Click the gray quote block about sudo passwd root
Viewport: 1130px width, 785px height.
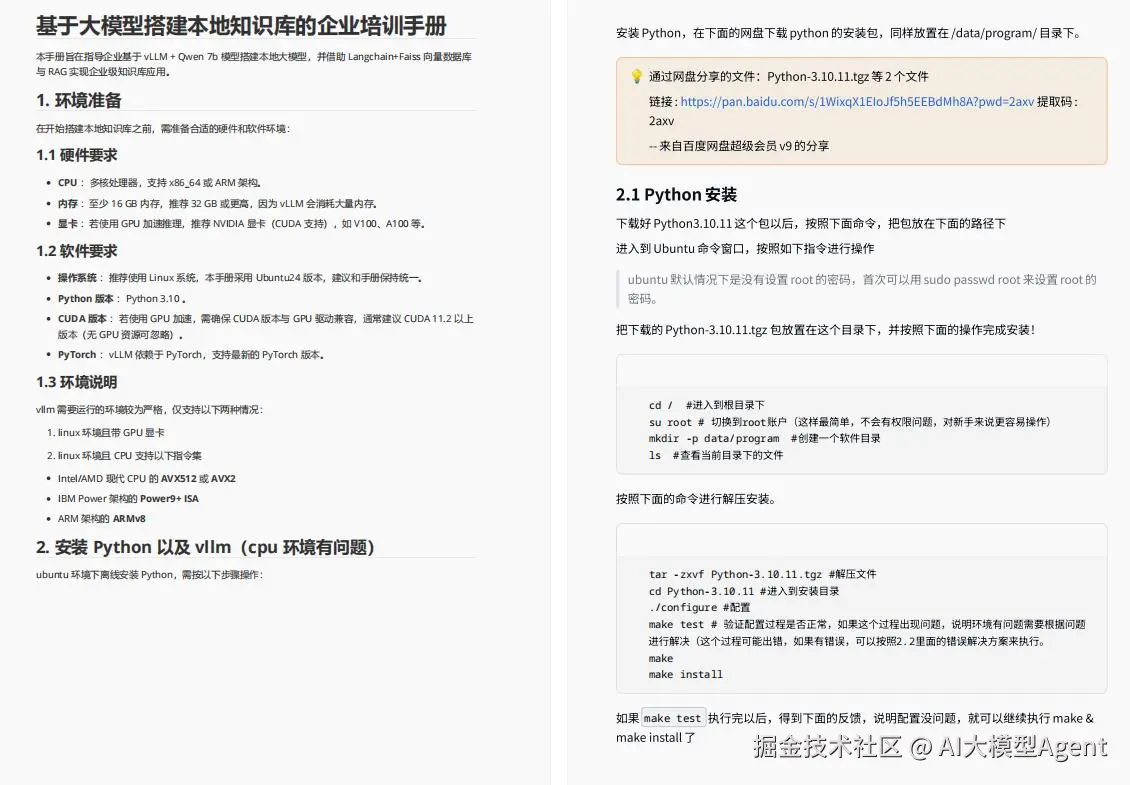click(x=858, y=289)
